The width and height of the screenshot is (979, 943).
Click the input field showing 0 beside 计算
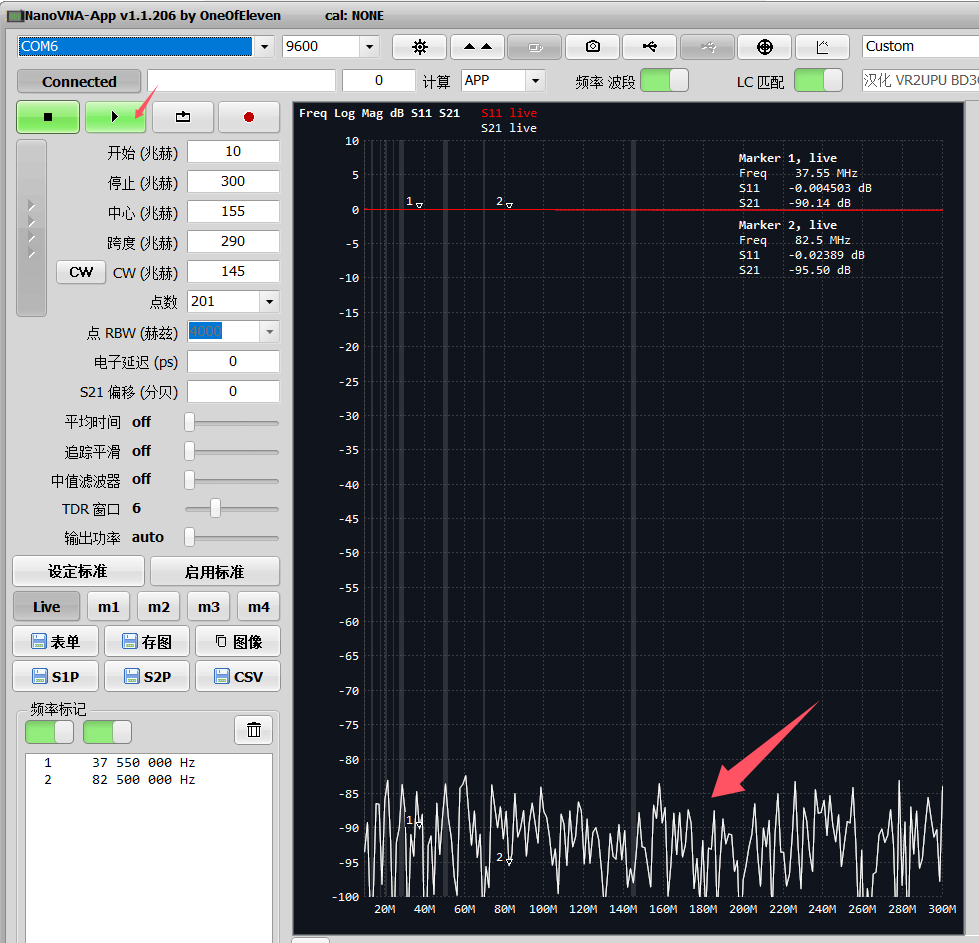pos(379,81)
